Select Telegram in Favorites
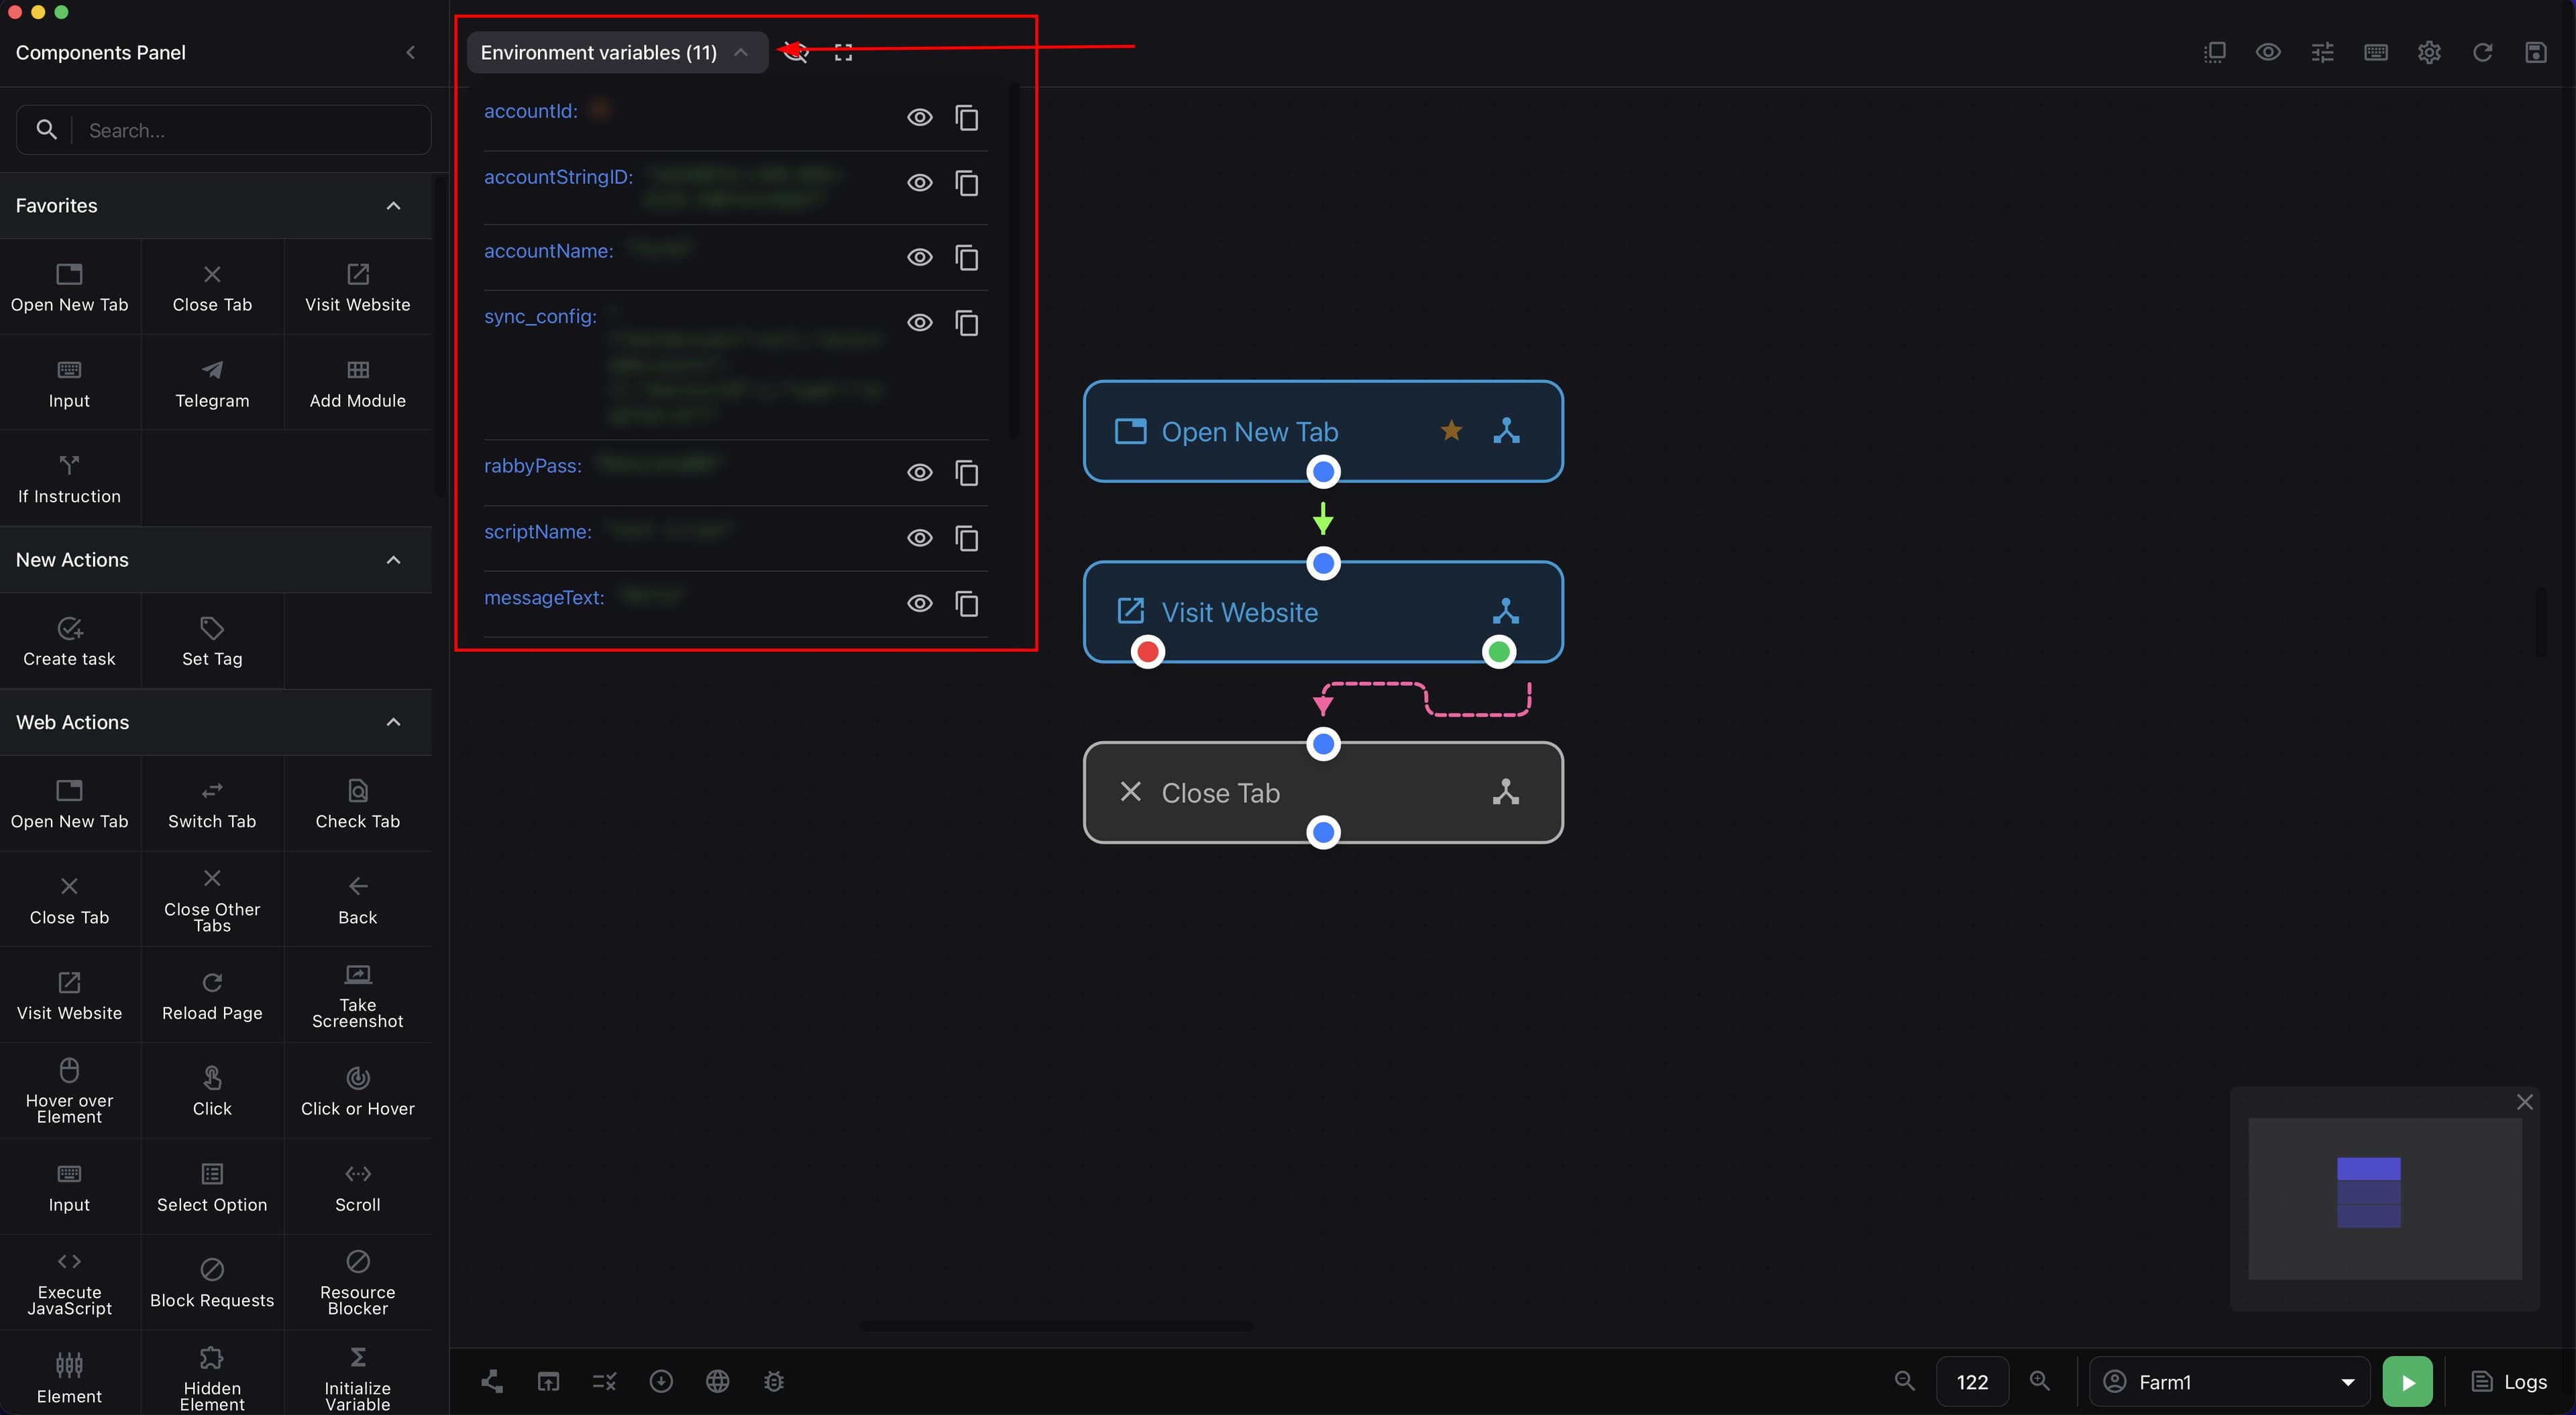The width and height of the screenshot is (2576, 1415). coord(212,384)
